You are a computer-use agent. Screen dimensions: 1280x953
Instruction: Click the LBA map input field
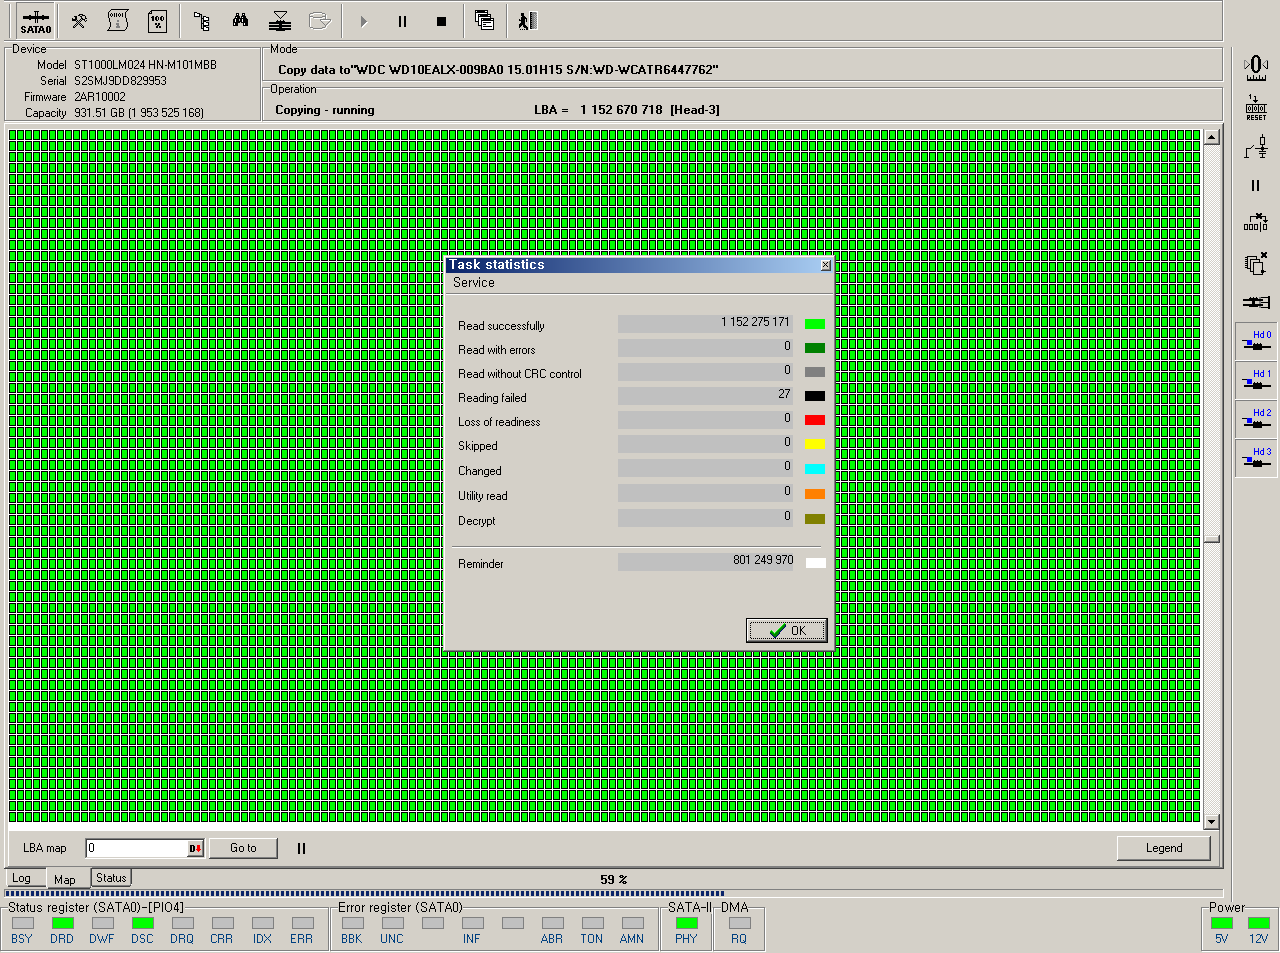[136, 849]
